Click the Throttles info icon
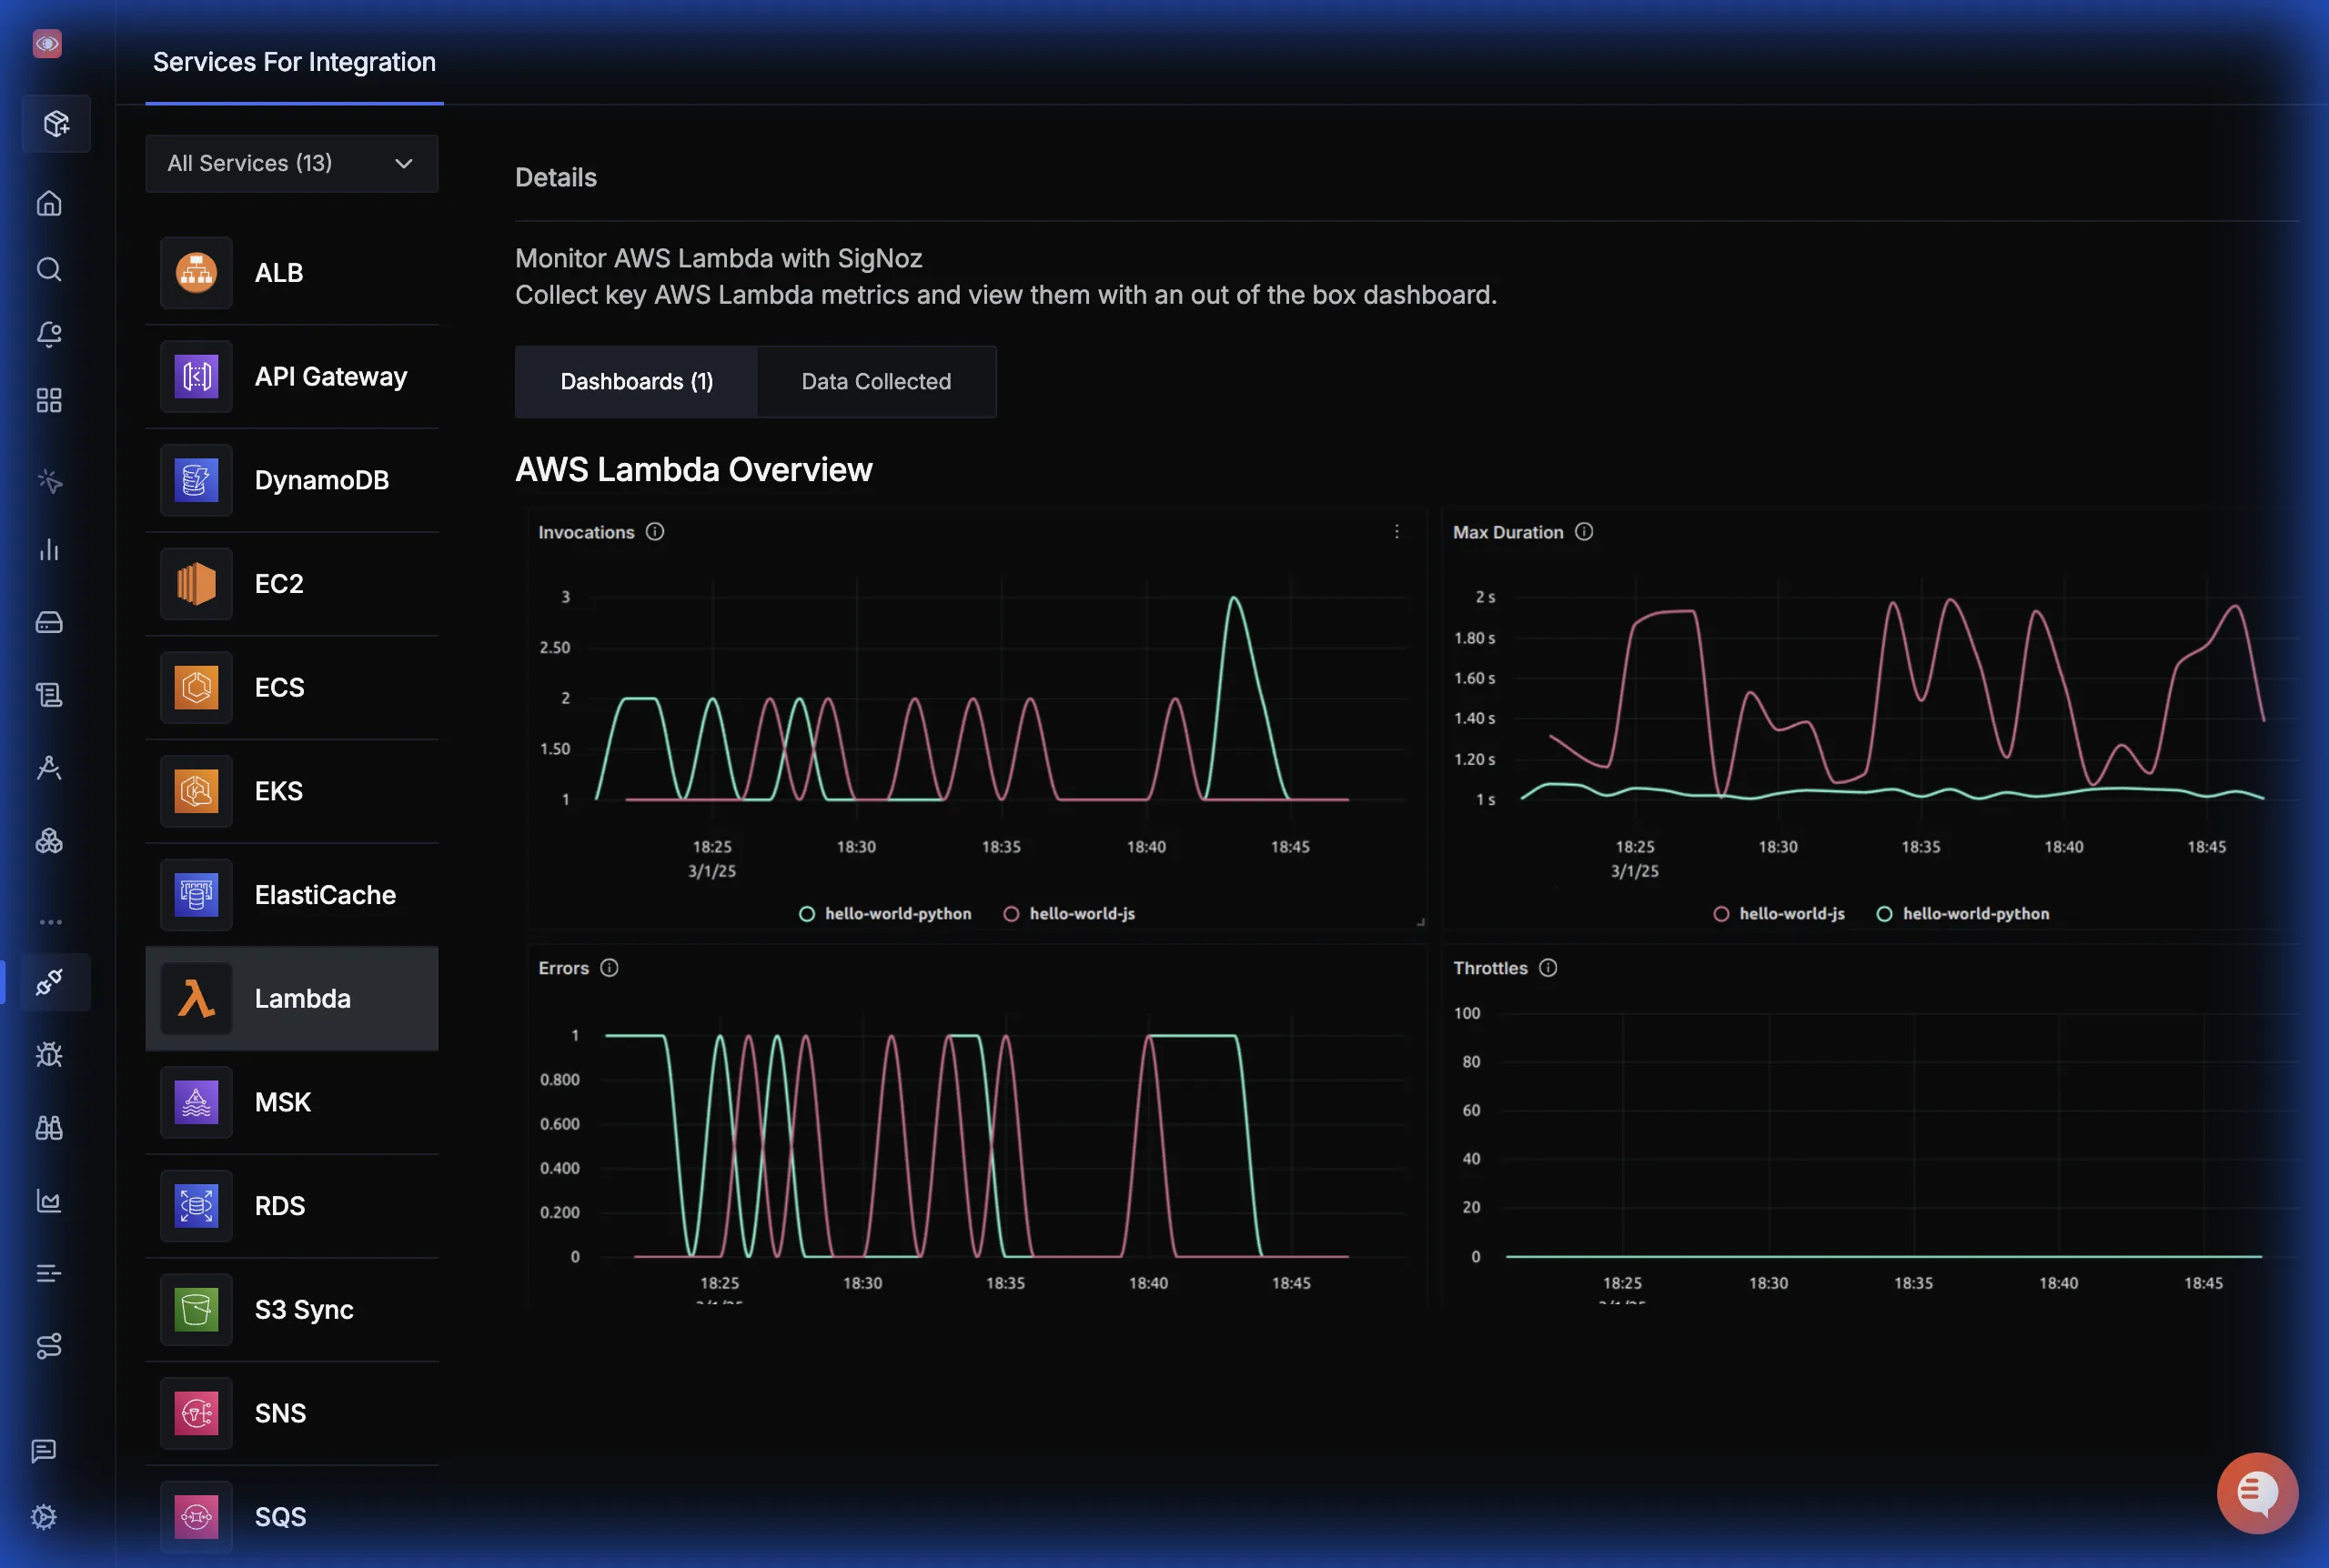Viewport: 2329px width, 1568px height. pos(1548,968)
